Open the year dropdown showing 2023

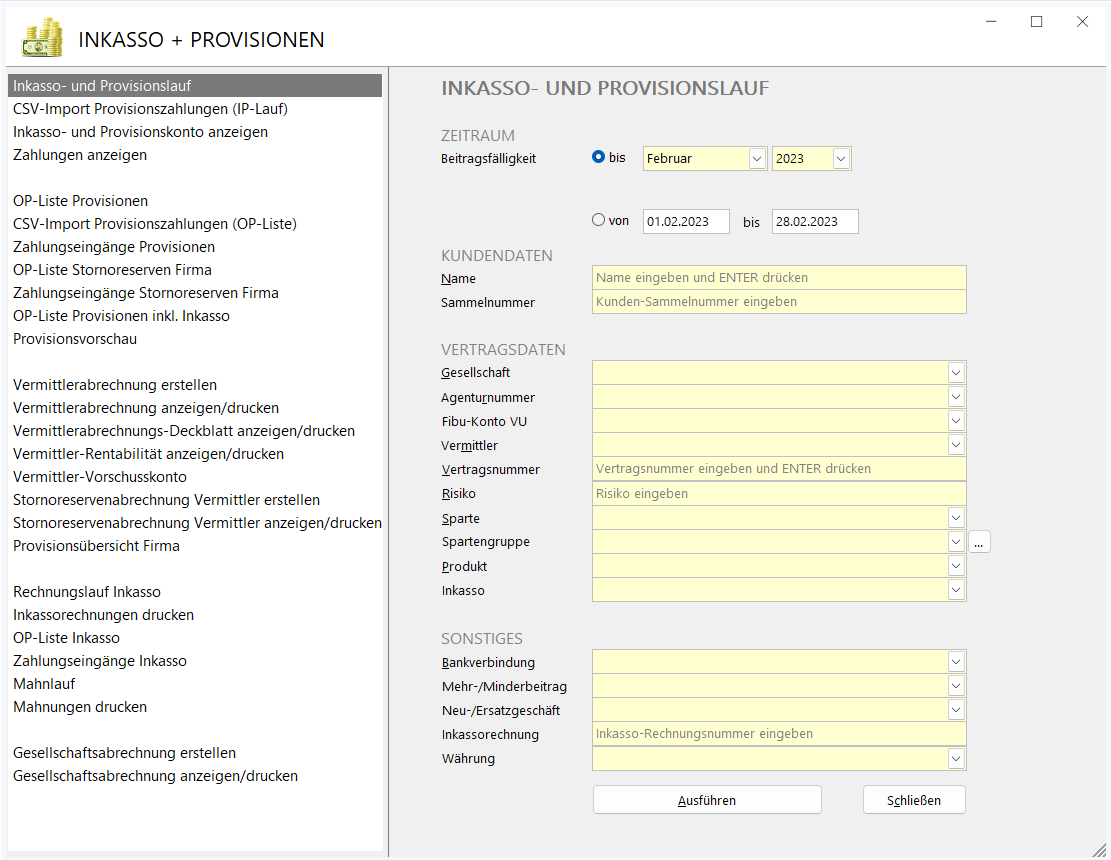841,158
